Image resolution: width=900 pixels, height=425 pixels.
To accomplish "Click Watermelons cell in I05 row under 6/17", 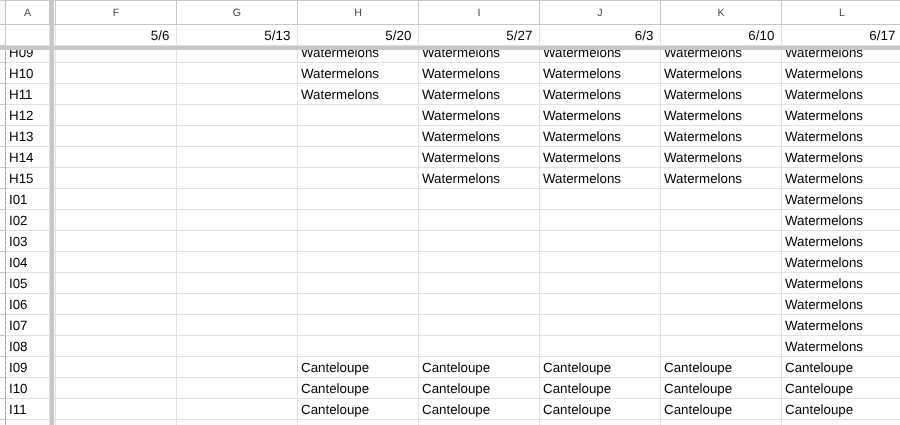I will (841, 284).
